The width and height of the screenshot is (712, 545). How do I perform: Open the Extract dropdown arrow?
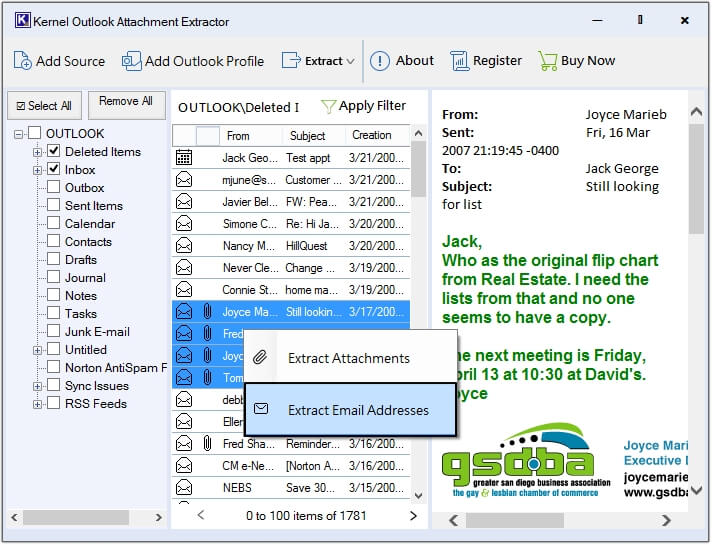350,61
